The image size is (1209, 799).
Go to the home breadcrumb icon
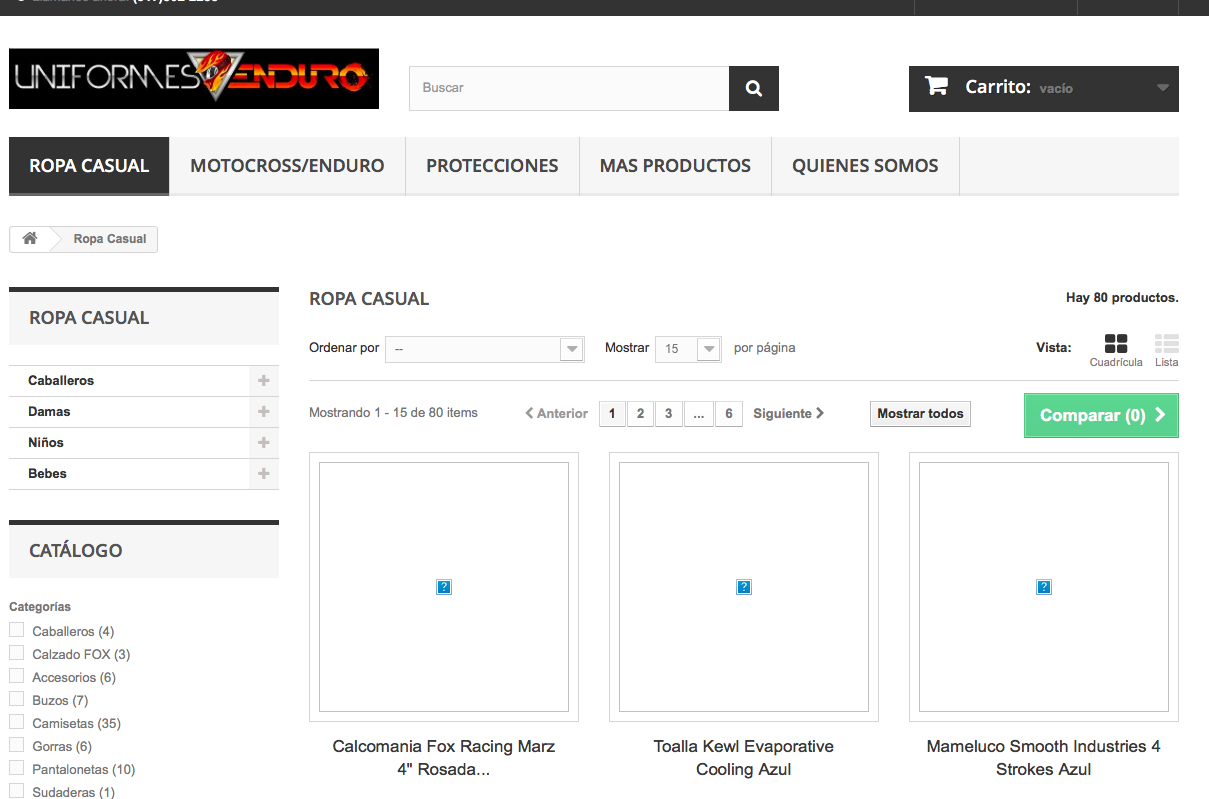tap(30, 239)
